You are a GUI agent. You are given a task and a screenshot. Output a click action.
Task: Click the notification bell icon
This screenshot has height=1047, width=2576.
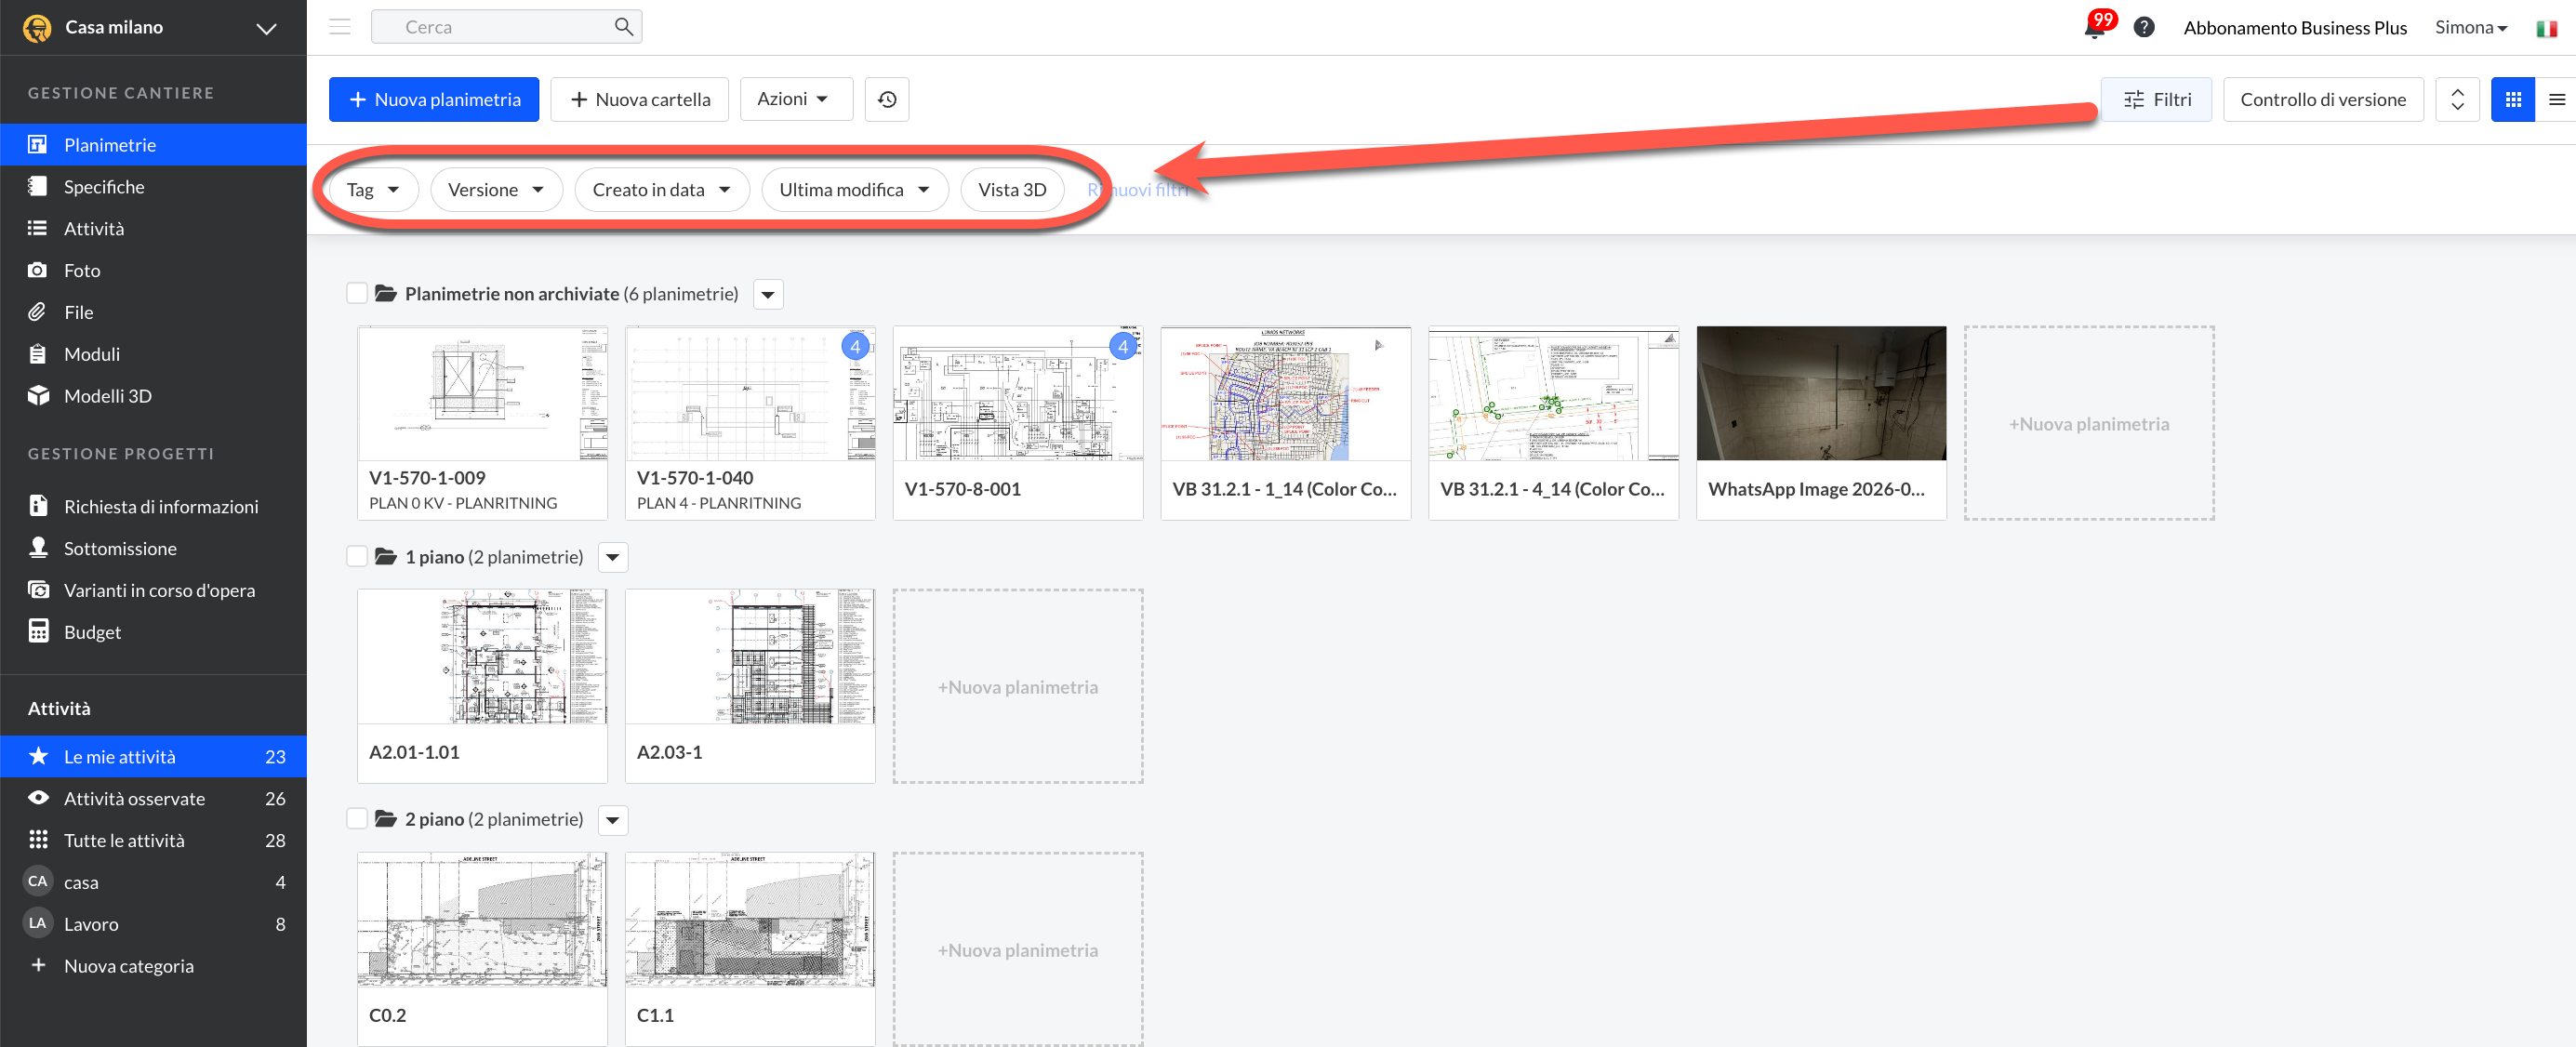click(x=2094, y=28)
